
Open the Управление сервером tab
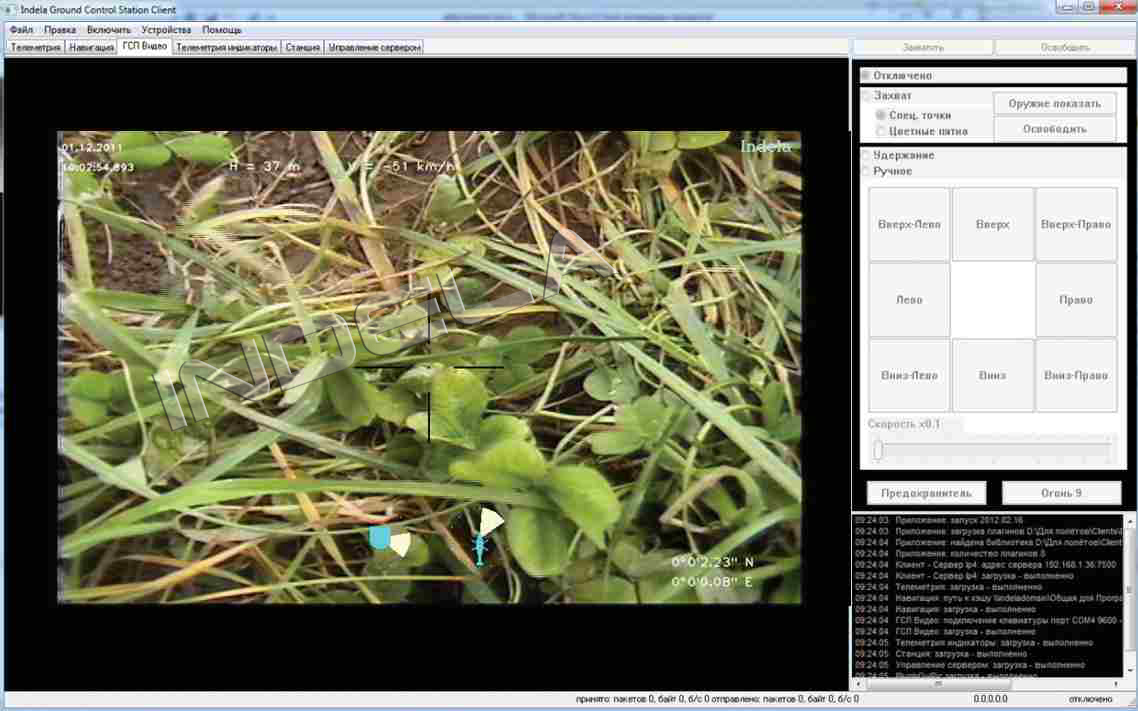click(375, 47)
